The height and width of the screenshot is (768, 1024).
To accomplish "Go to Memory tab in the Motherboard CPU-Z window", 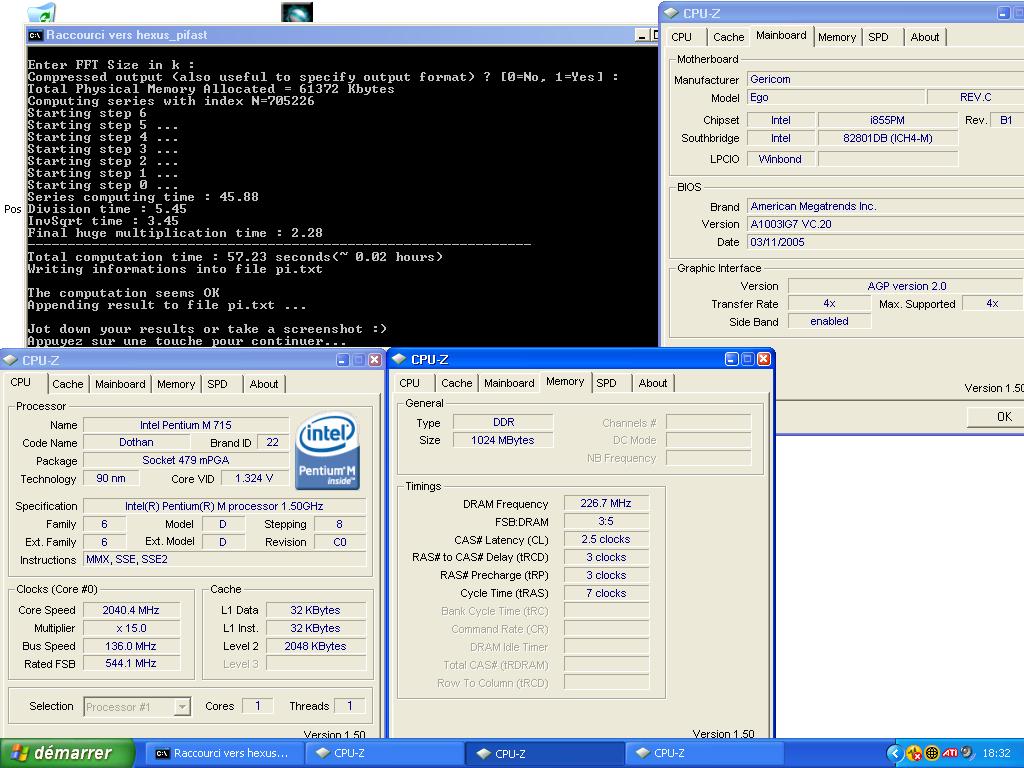I will coord(837,37).
